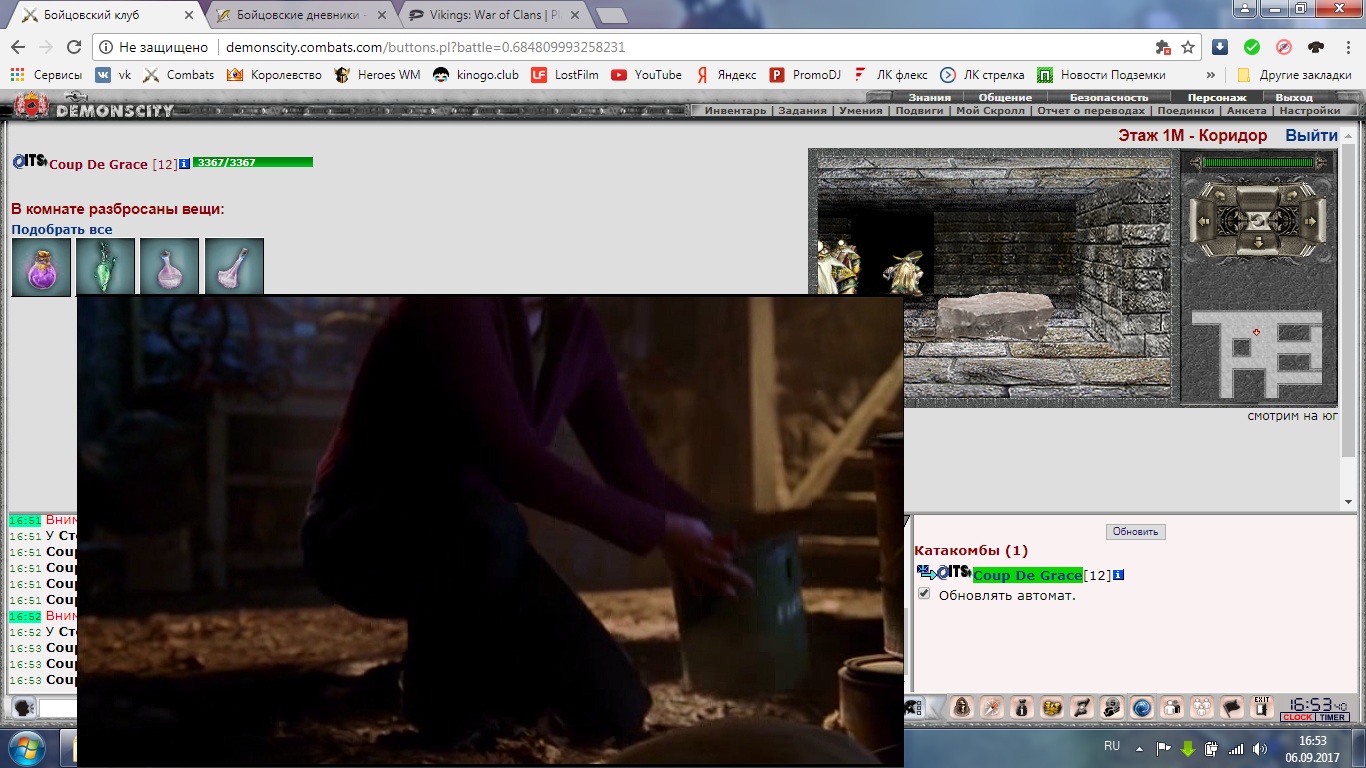
Task: Click the coin hand-over icon
Action: (x=1112, y=707)
